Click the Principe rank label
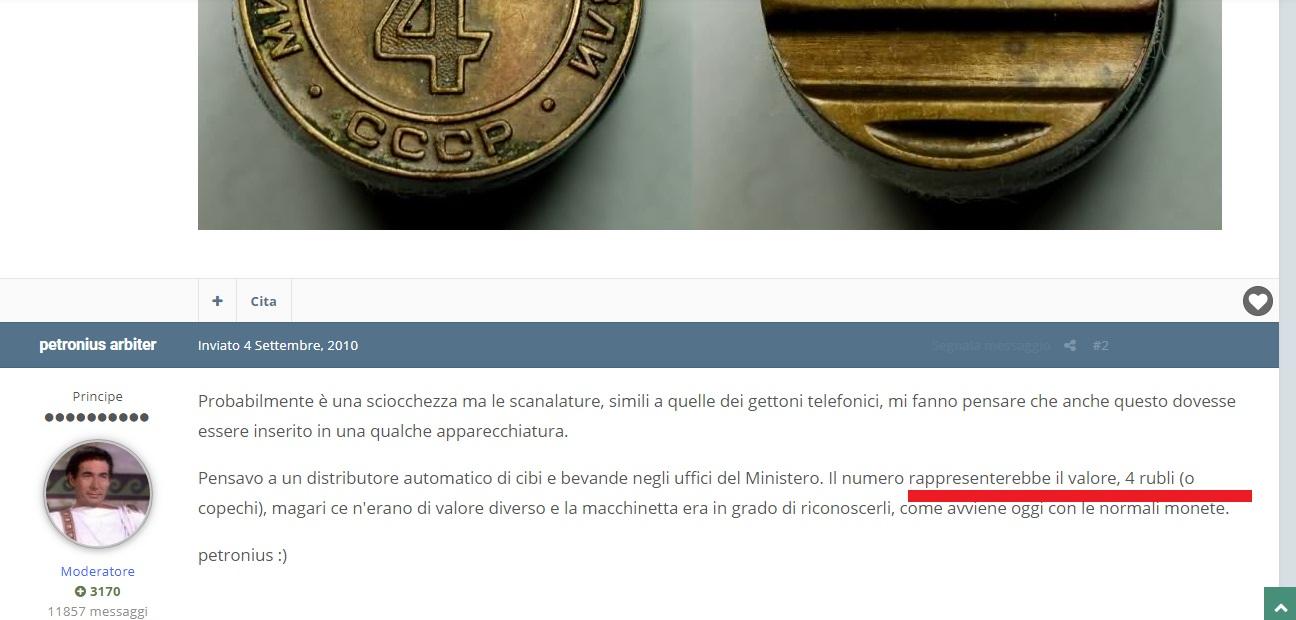This screenshot has width=1296, height=620. 98,396
